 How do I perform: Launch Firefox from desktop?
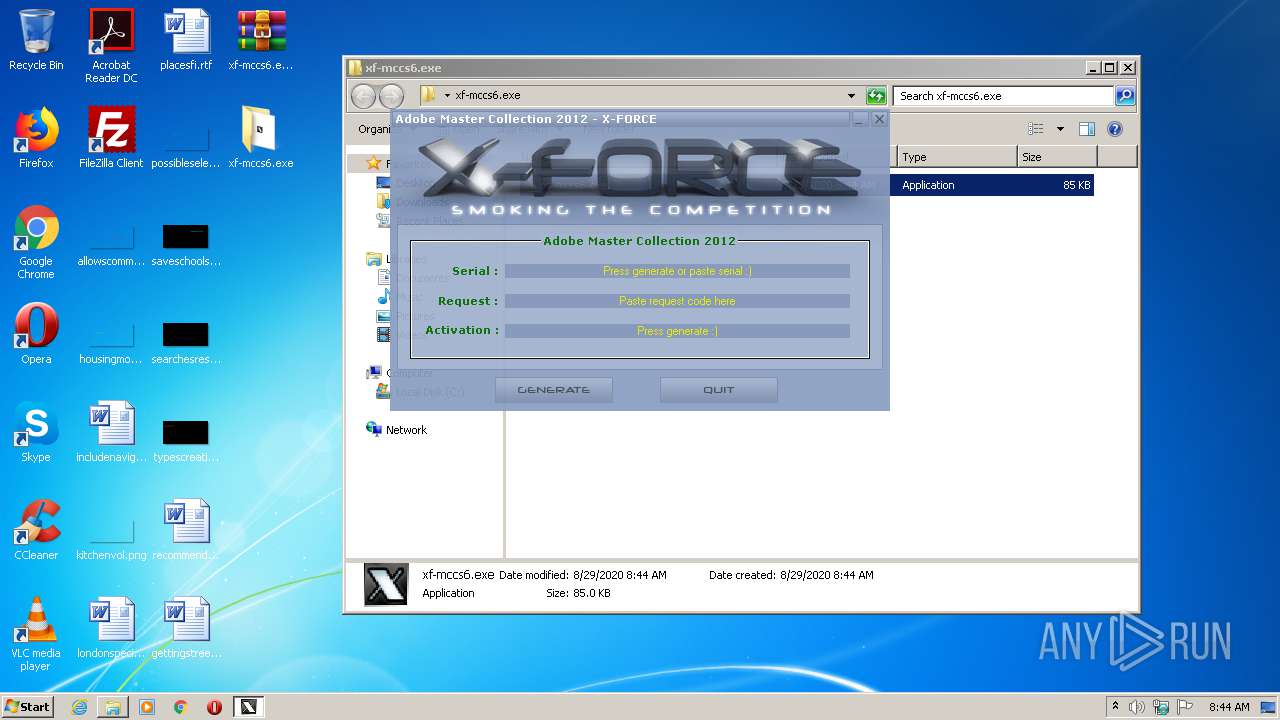click(36, 138)
